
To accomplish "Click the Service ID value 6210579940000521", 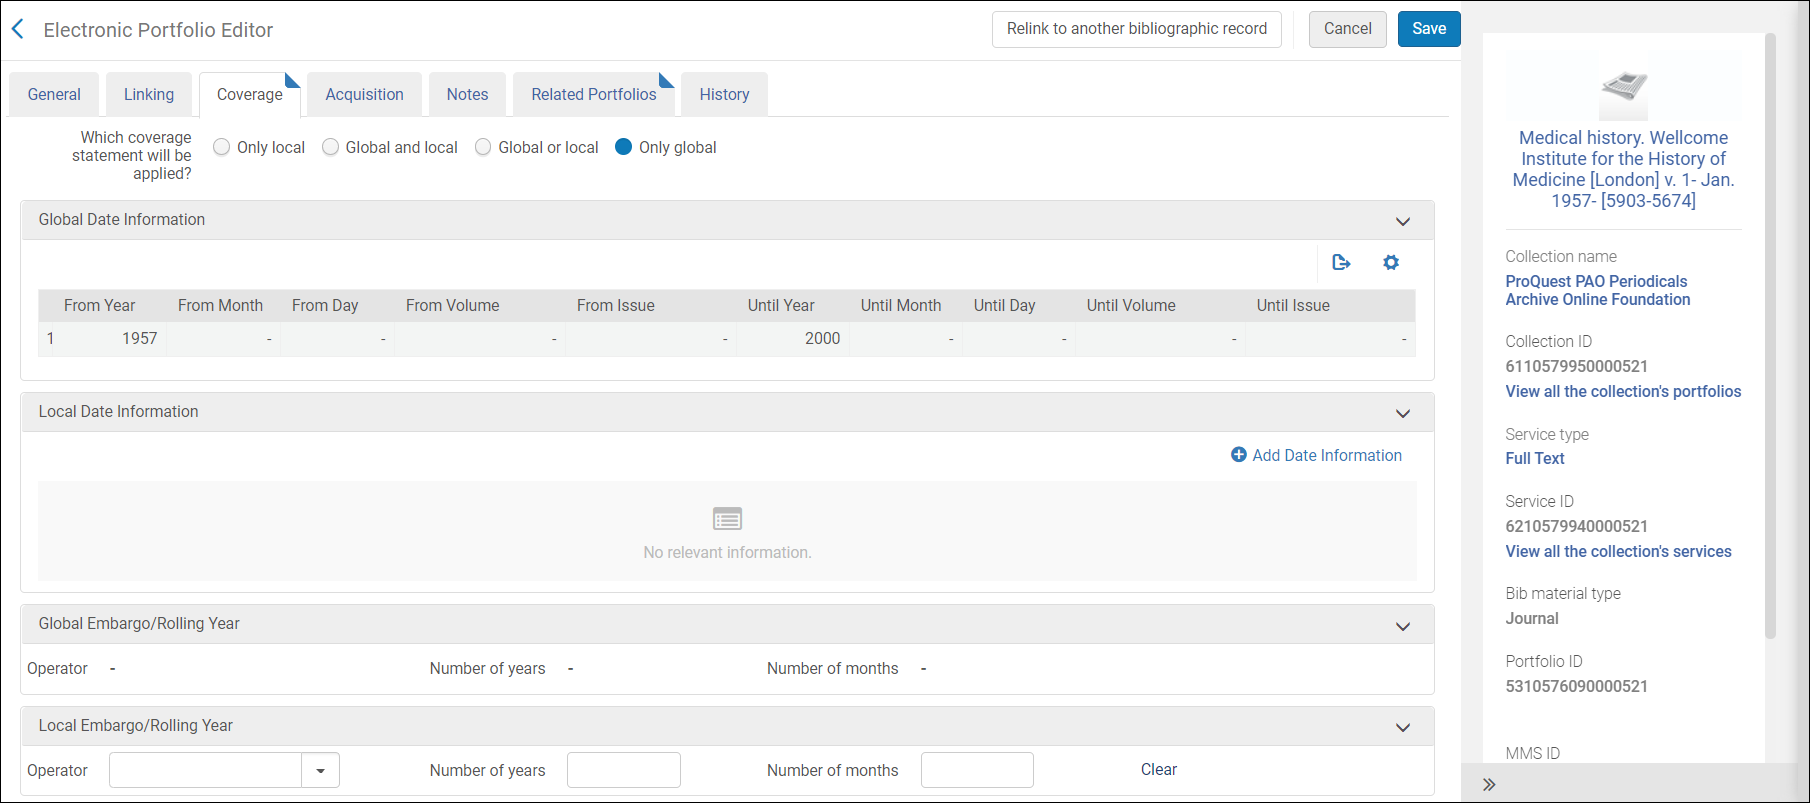I will (1577, 526).
